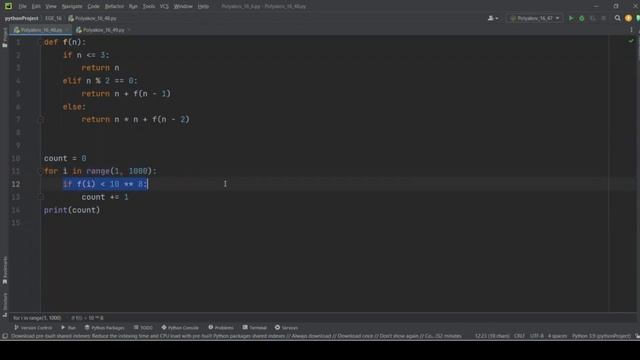The width and height of the screenshot is (640, 360).
Task: Click the green inspection checkmark in editor
Action: (x=631, y=41)
